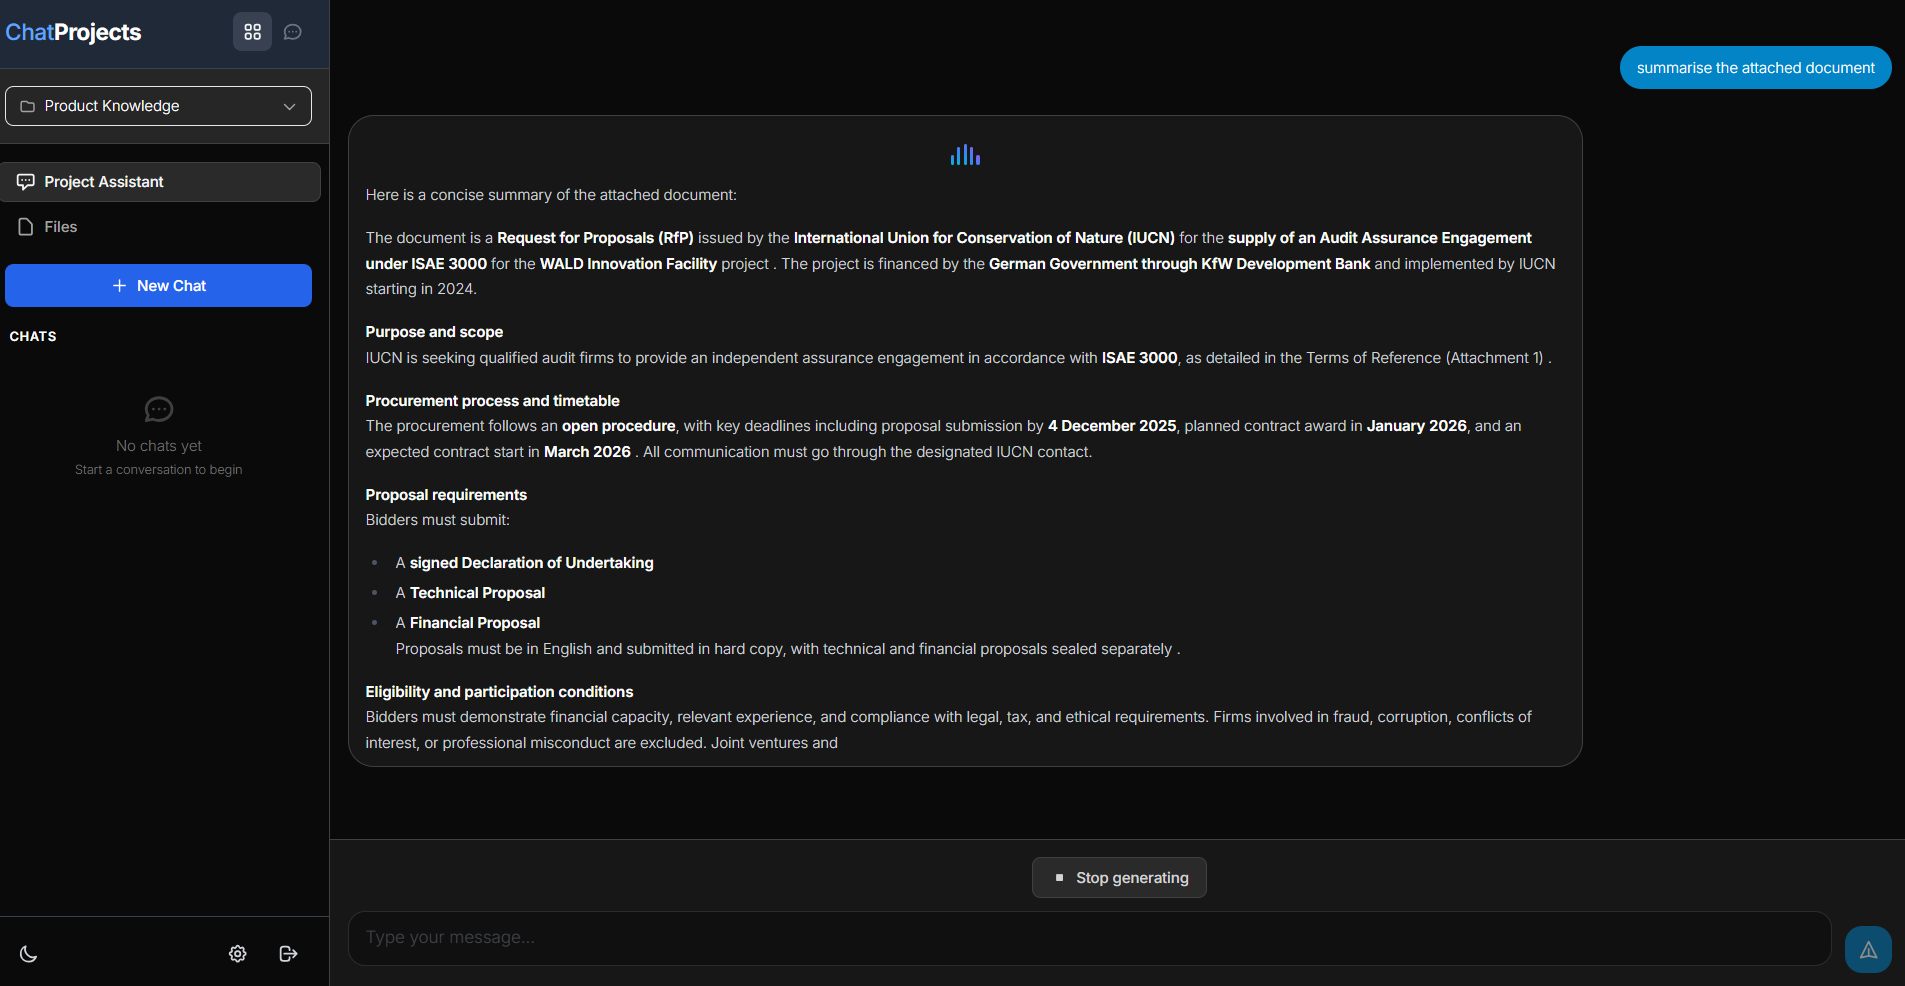Click 'WALD Innovation Facility' project name
The width and height of the screenshot is (1905, 986).
pos(628,264)
